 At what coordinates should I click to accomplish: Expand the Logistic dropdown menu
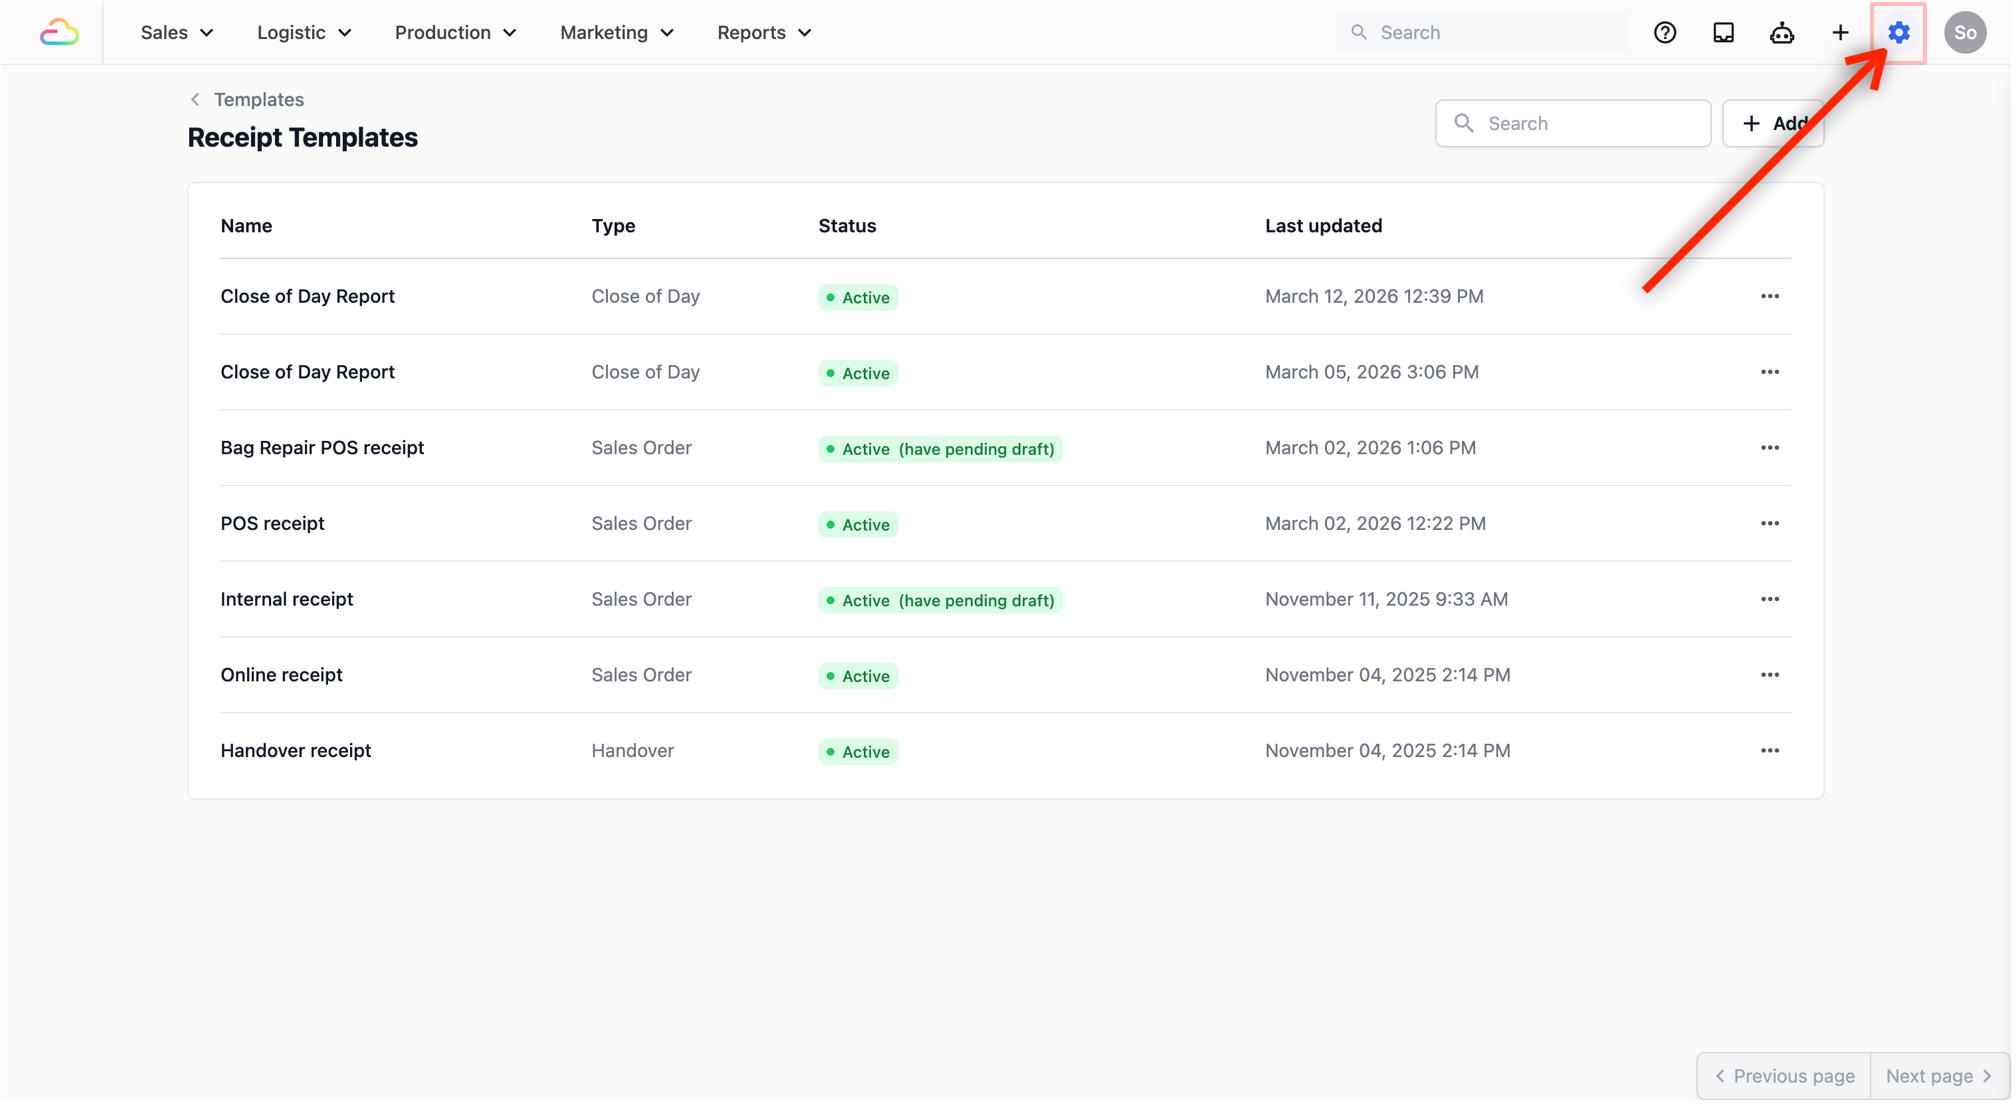point(304,33)
